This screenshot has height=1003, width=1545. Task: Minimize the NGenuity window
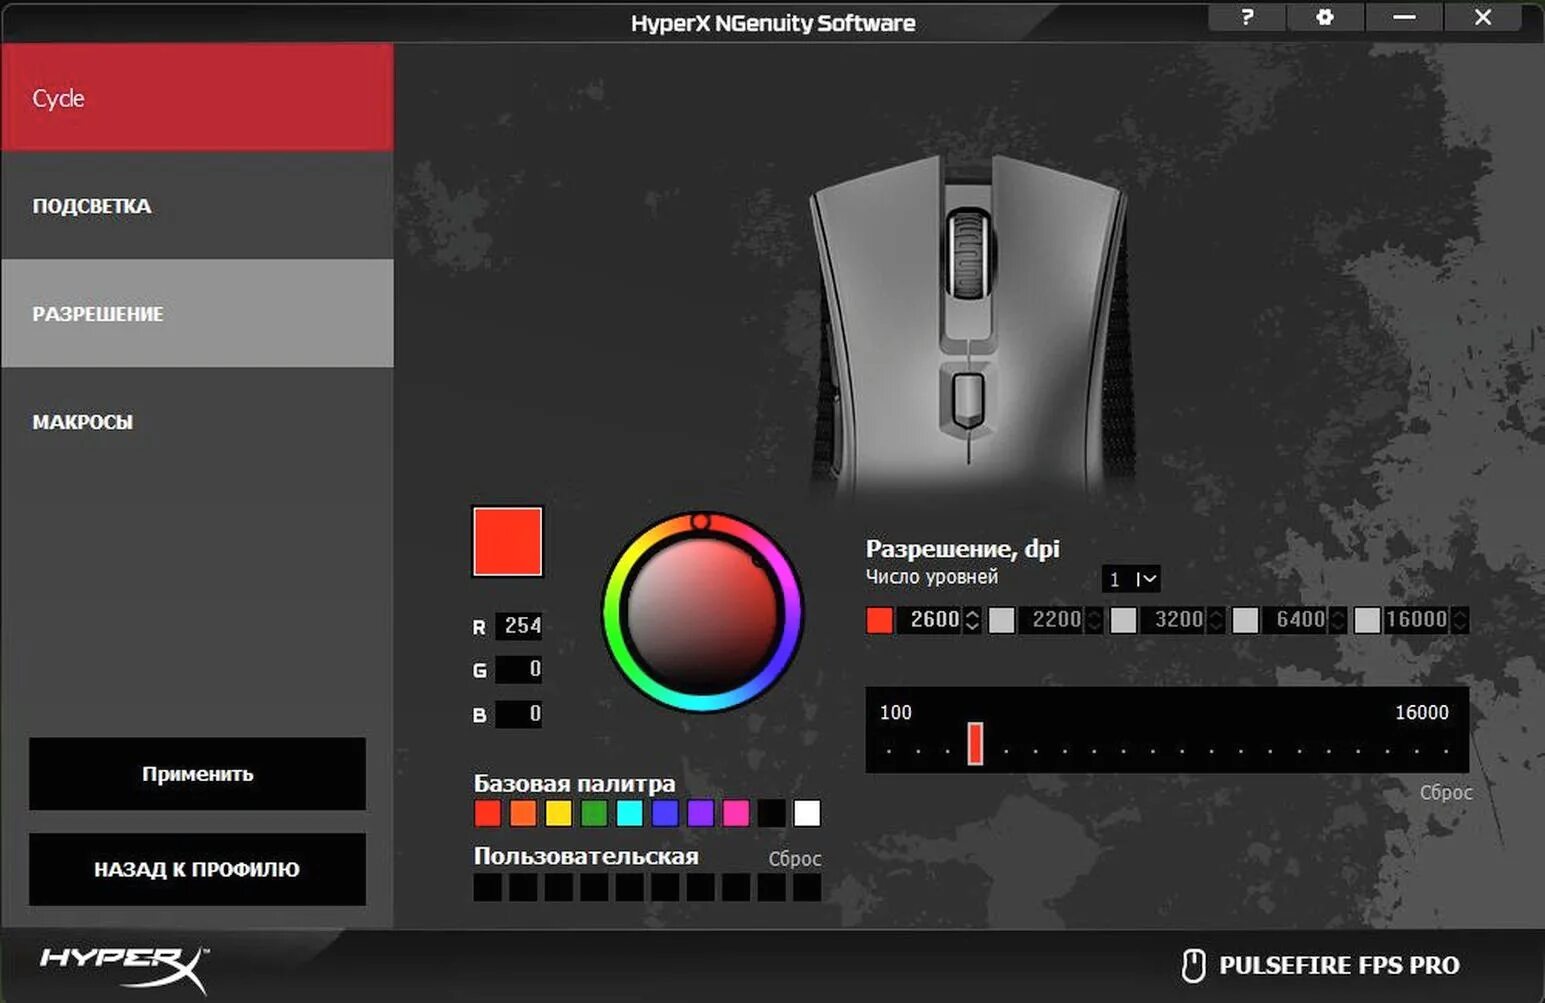1404,17
